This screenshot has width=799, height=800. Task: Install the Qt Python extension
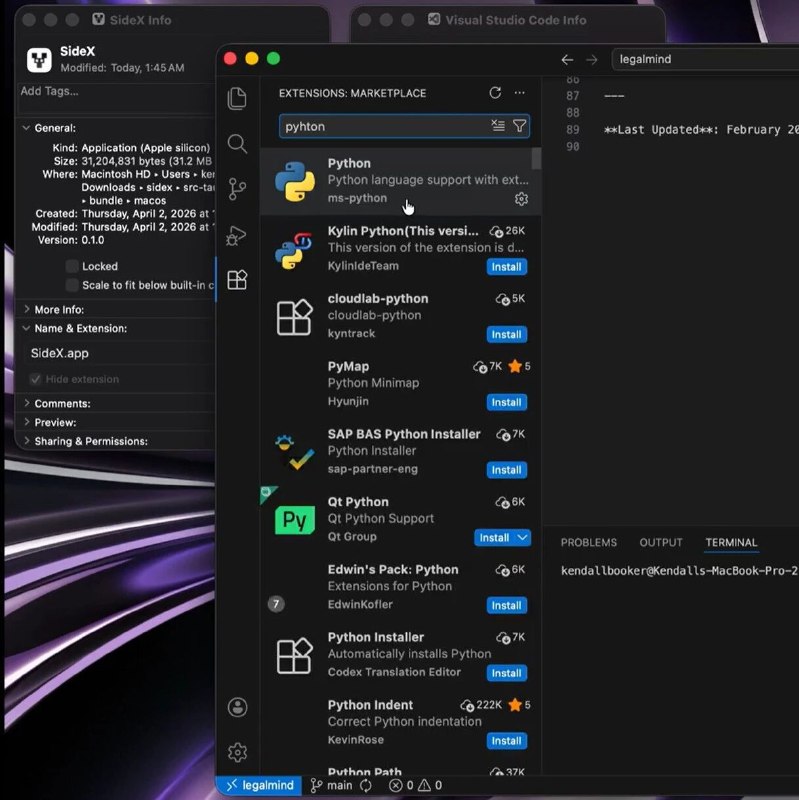click(494, 538)
